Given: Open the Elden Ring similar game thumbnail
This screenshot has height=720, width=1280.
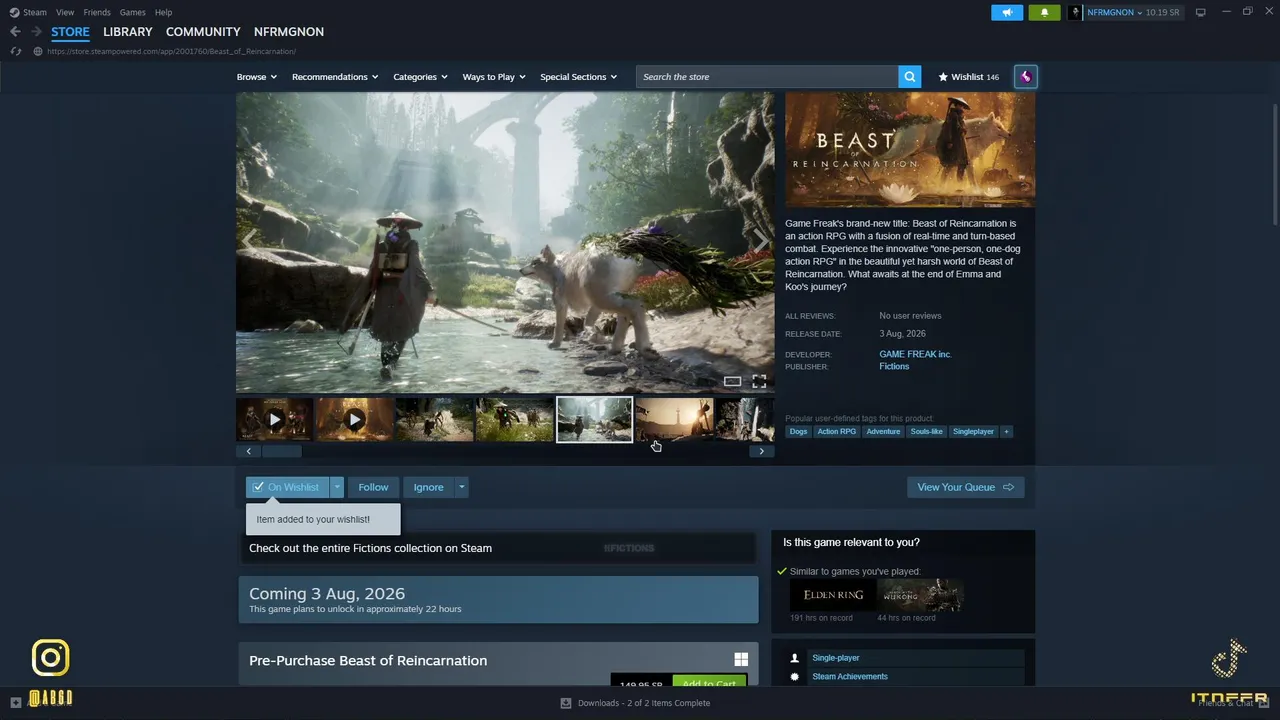Looking at the screenshot, I should pyautogui.click(x=833, y=595).
